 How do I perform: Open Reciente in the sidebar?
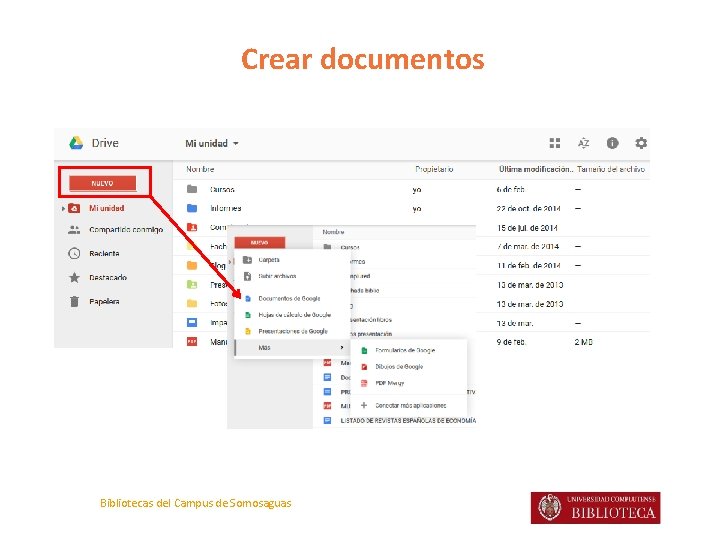coord(104,253)
